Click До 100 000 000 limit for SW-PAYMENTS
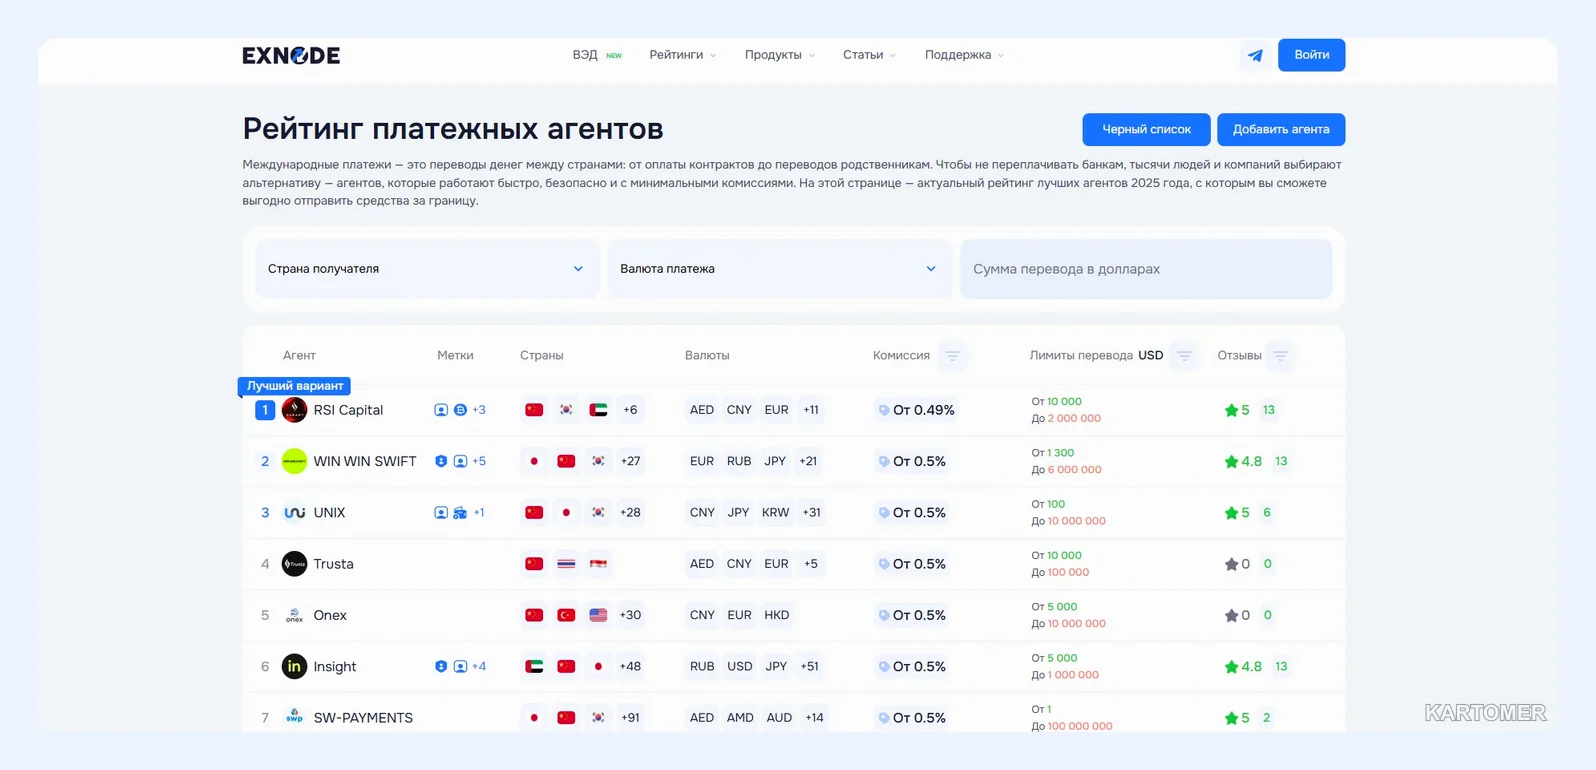The image size is (1596, 770). (x=1072, y=726)
